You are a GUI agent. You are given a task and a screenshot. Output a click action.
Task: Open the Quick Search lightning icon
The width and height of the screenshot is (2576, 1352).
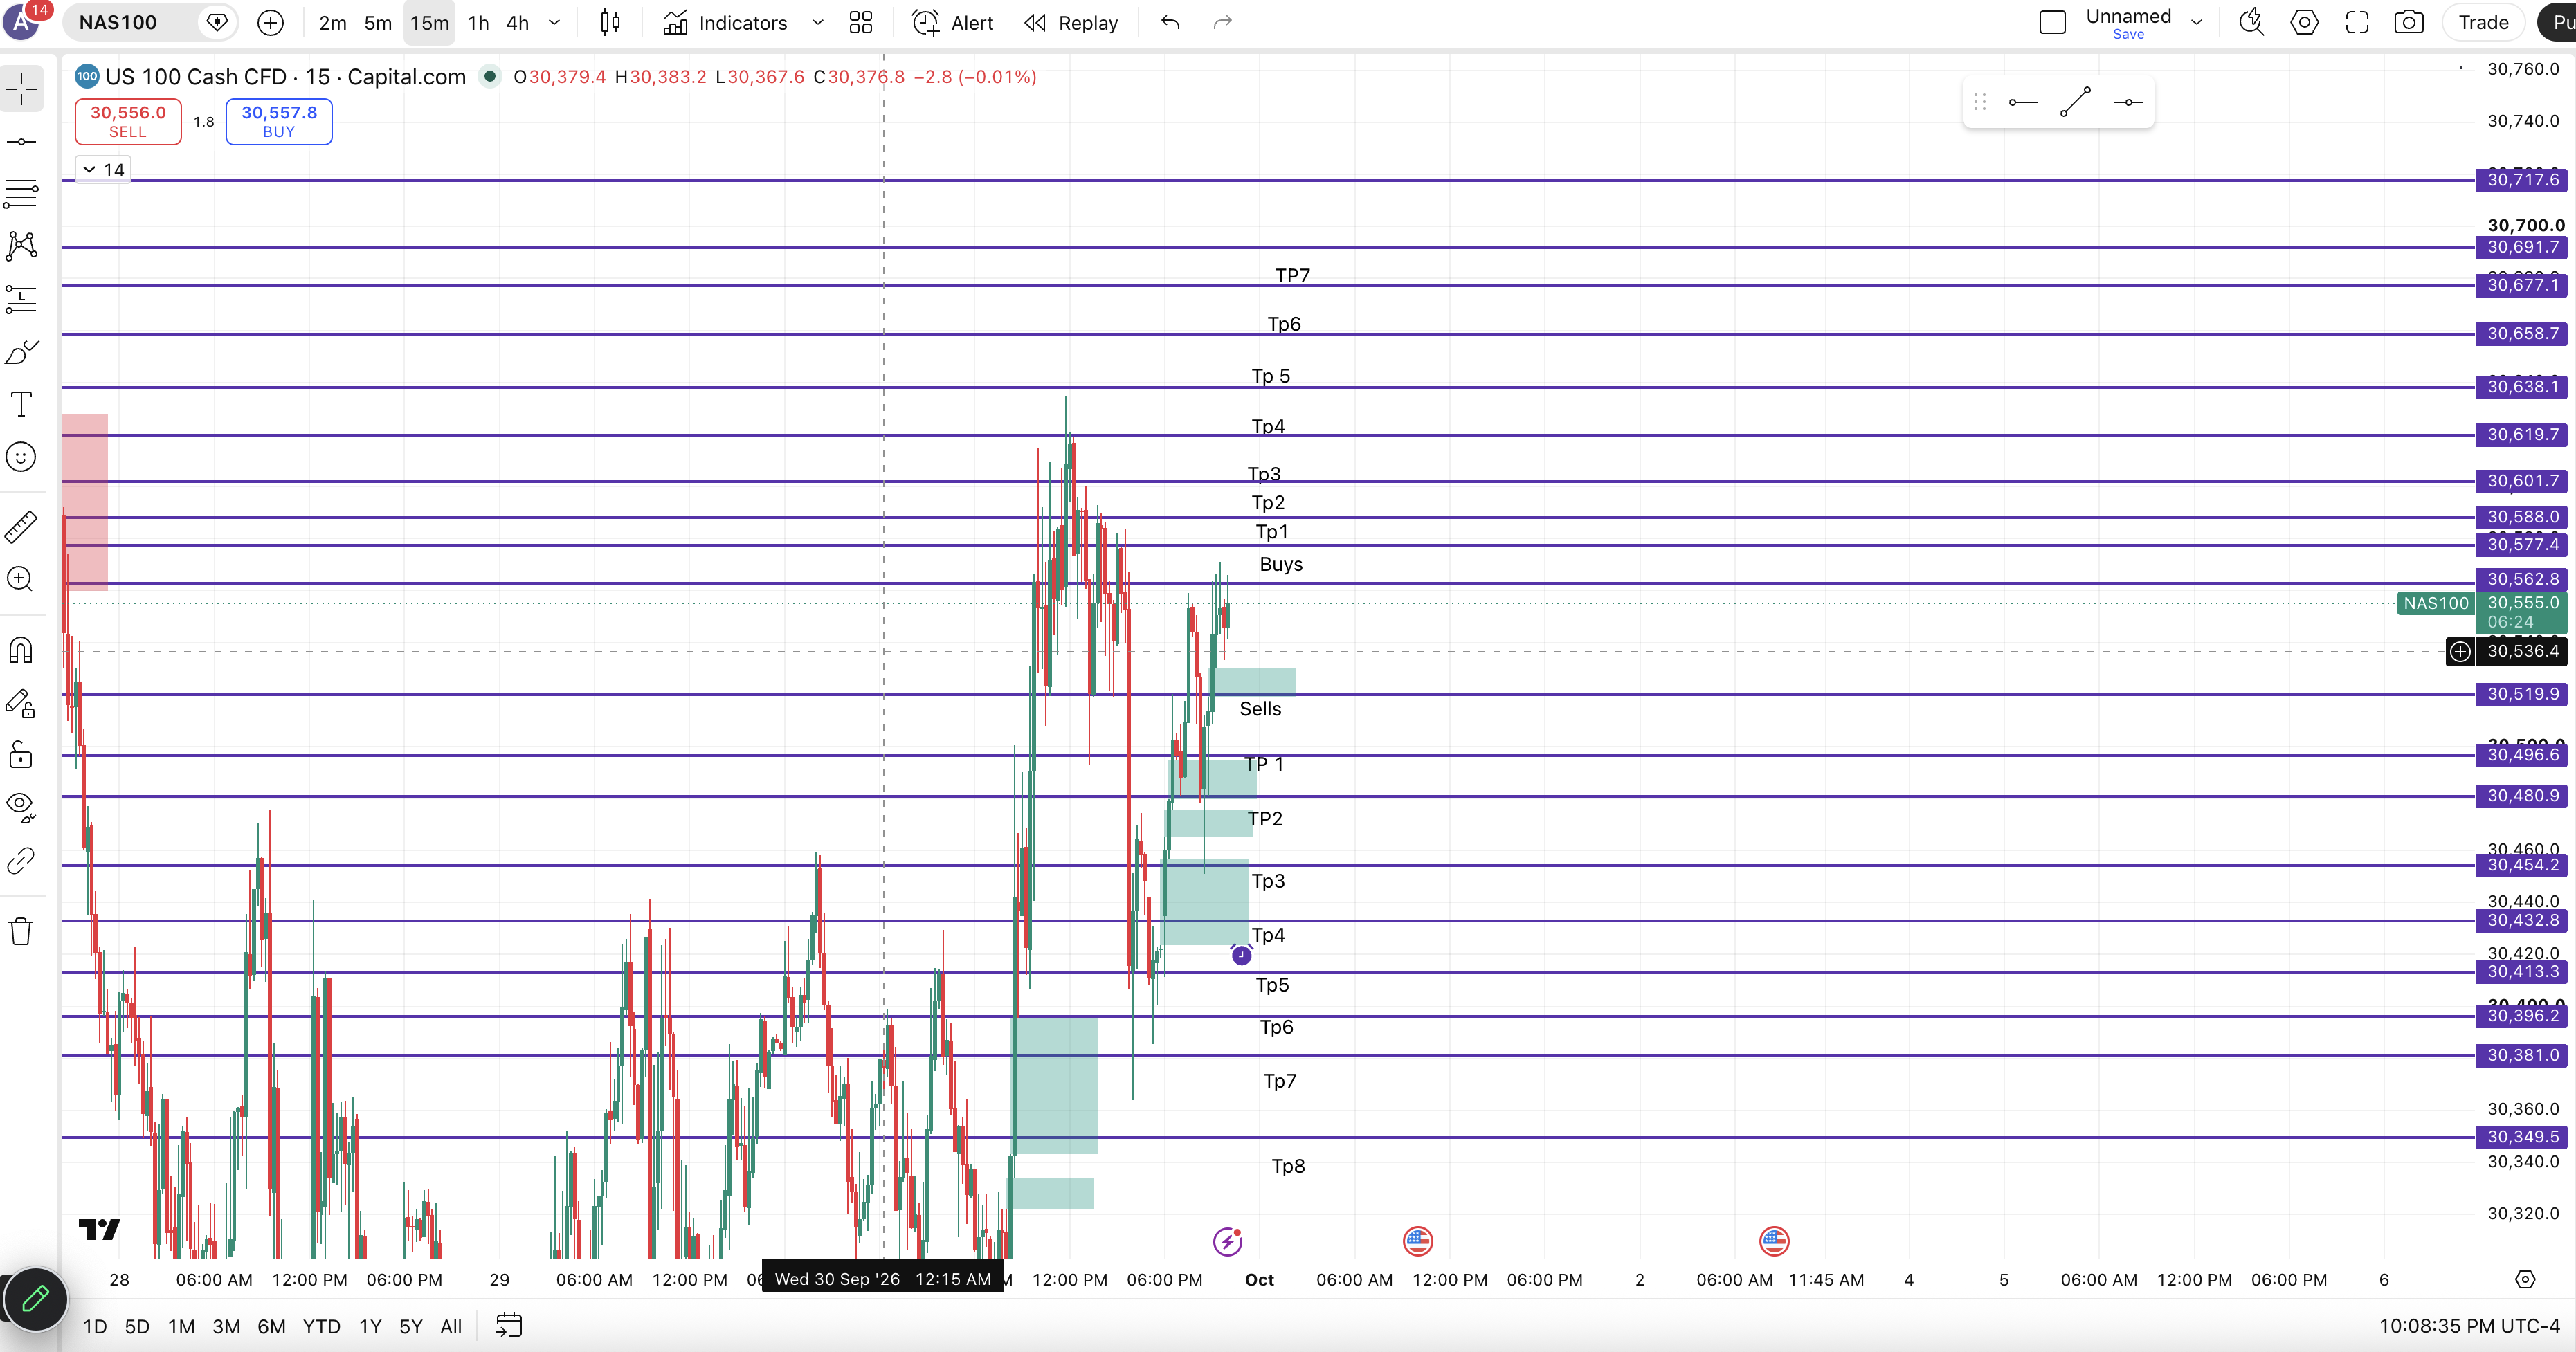(2251, 22)
